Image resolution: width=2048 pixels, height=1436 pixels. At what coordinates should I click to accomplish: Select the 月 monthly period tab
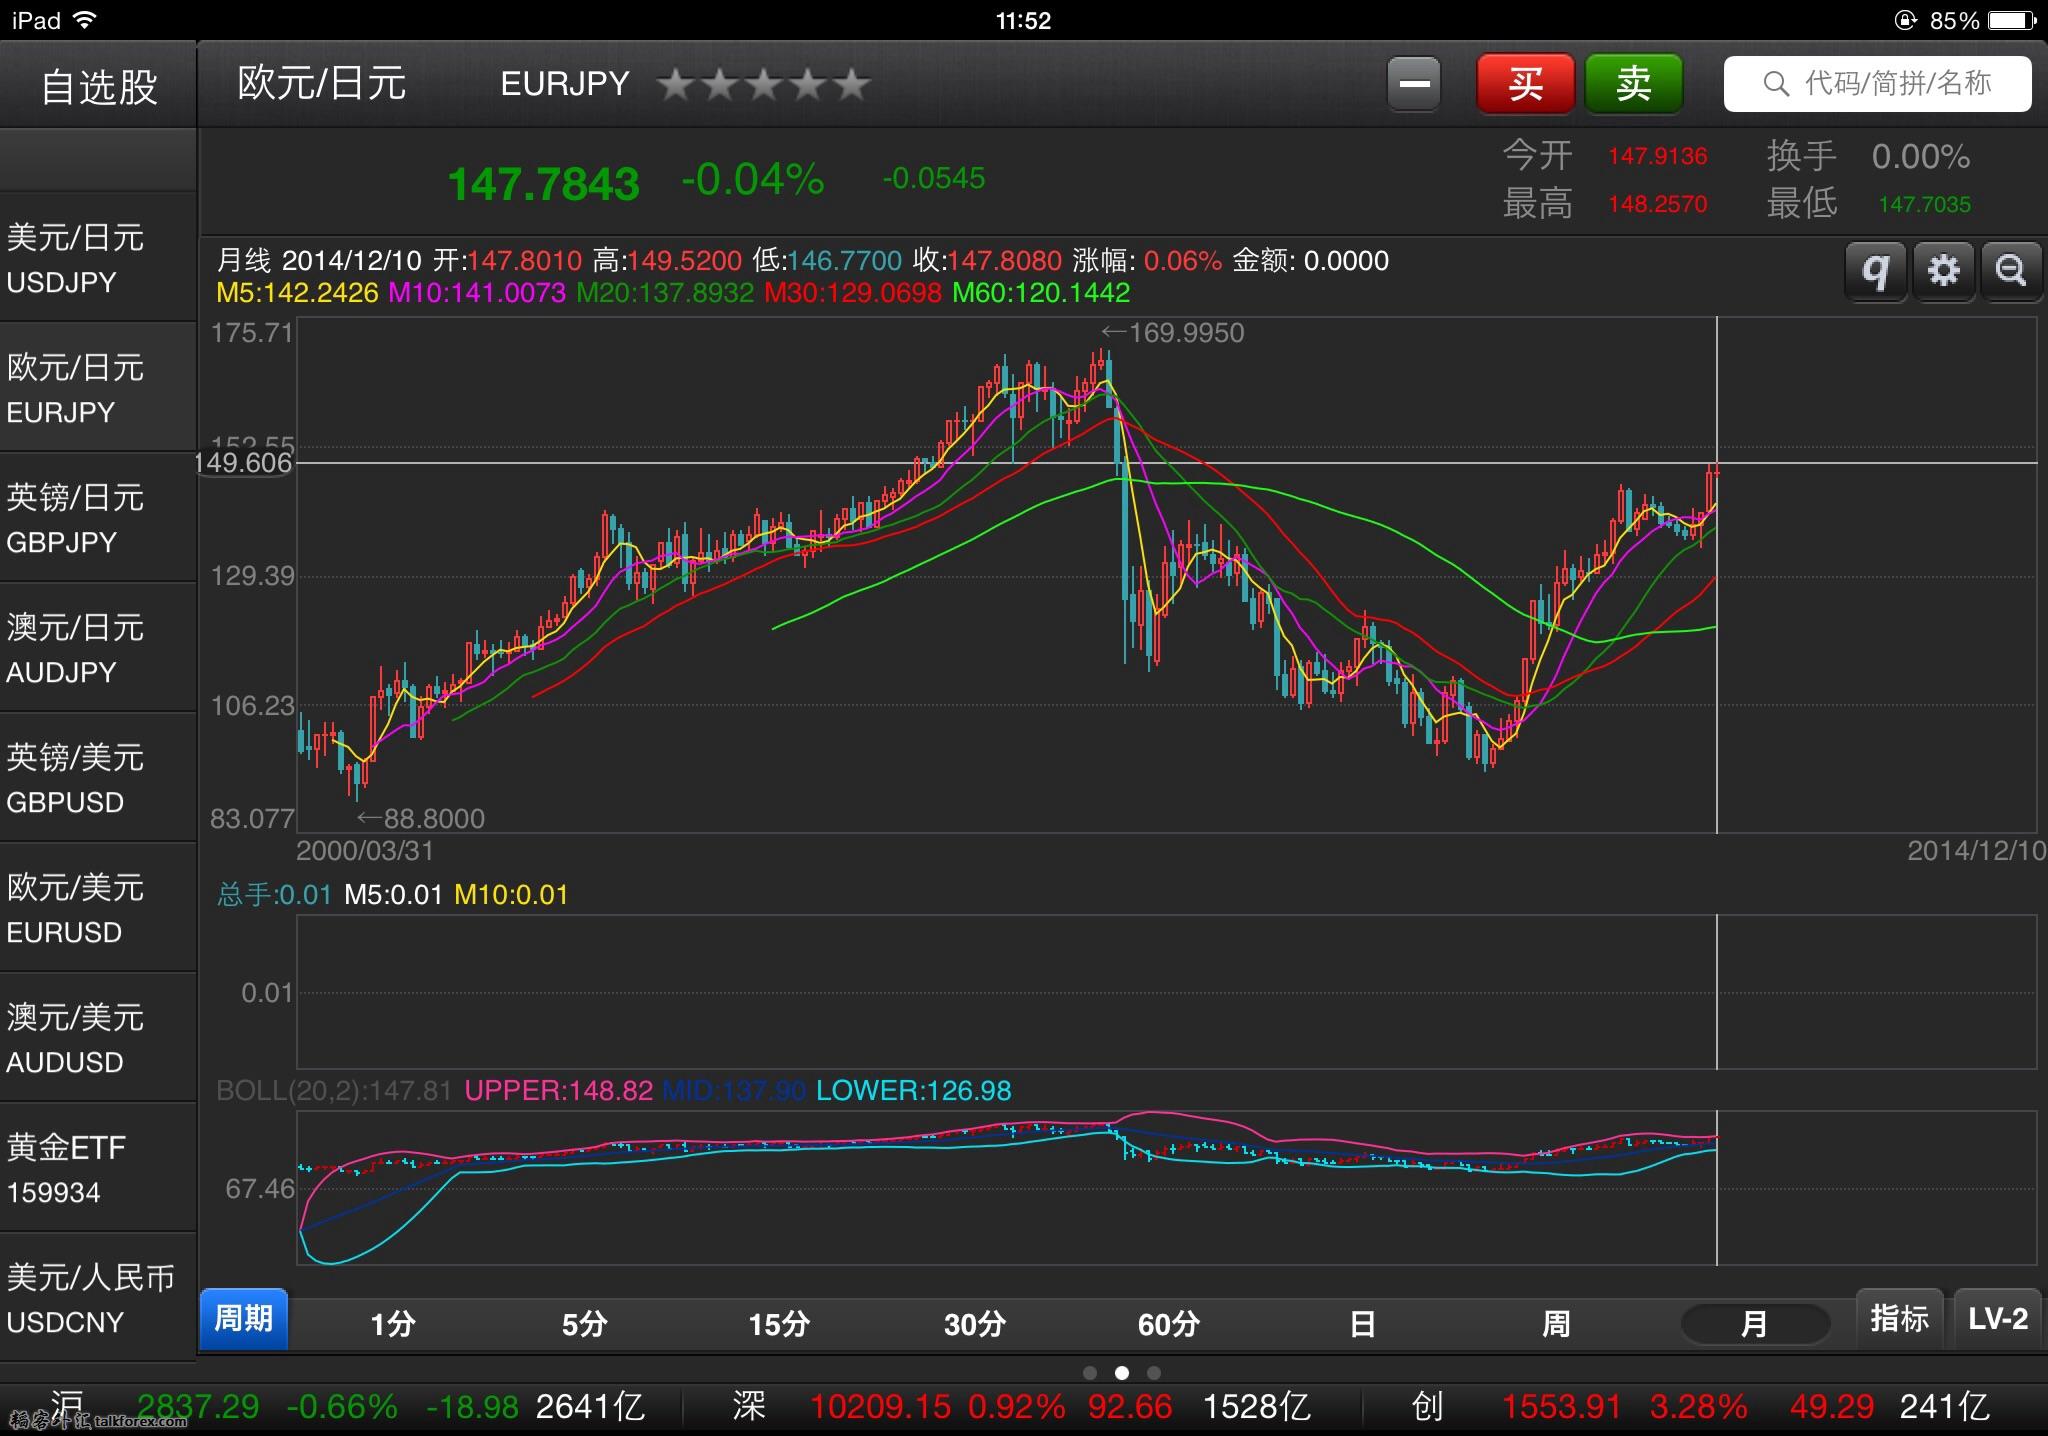[x=1755, y=1324]
